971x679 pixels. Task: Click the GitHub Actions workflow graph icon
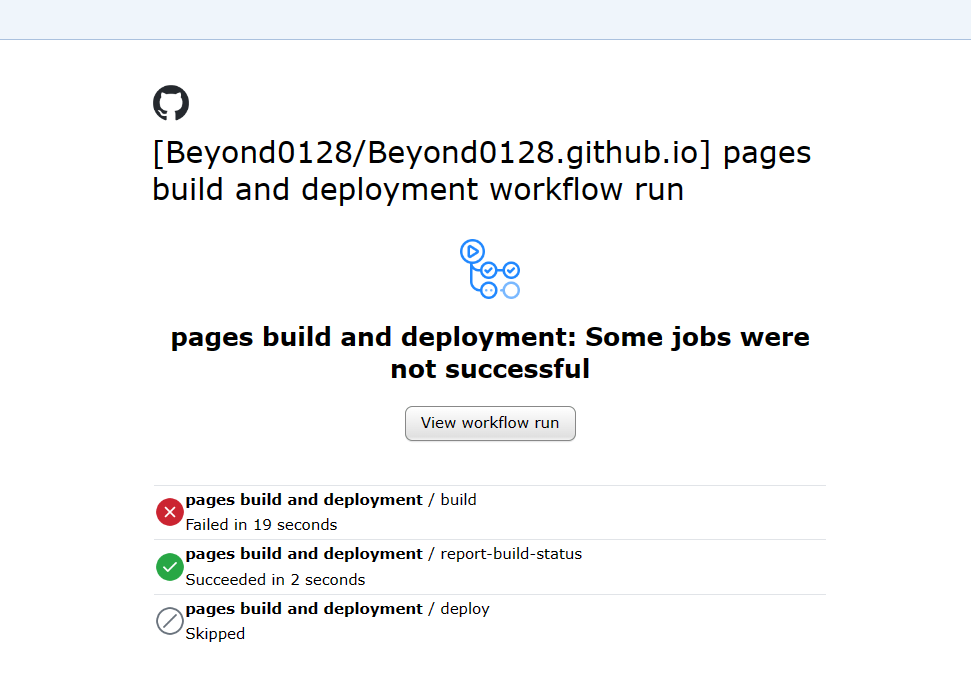tap(490, 268)
